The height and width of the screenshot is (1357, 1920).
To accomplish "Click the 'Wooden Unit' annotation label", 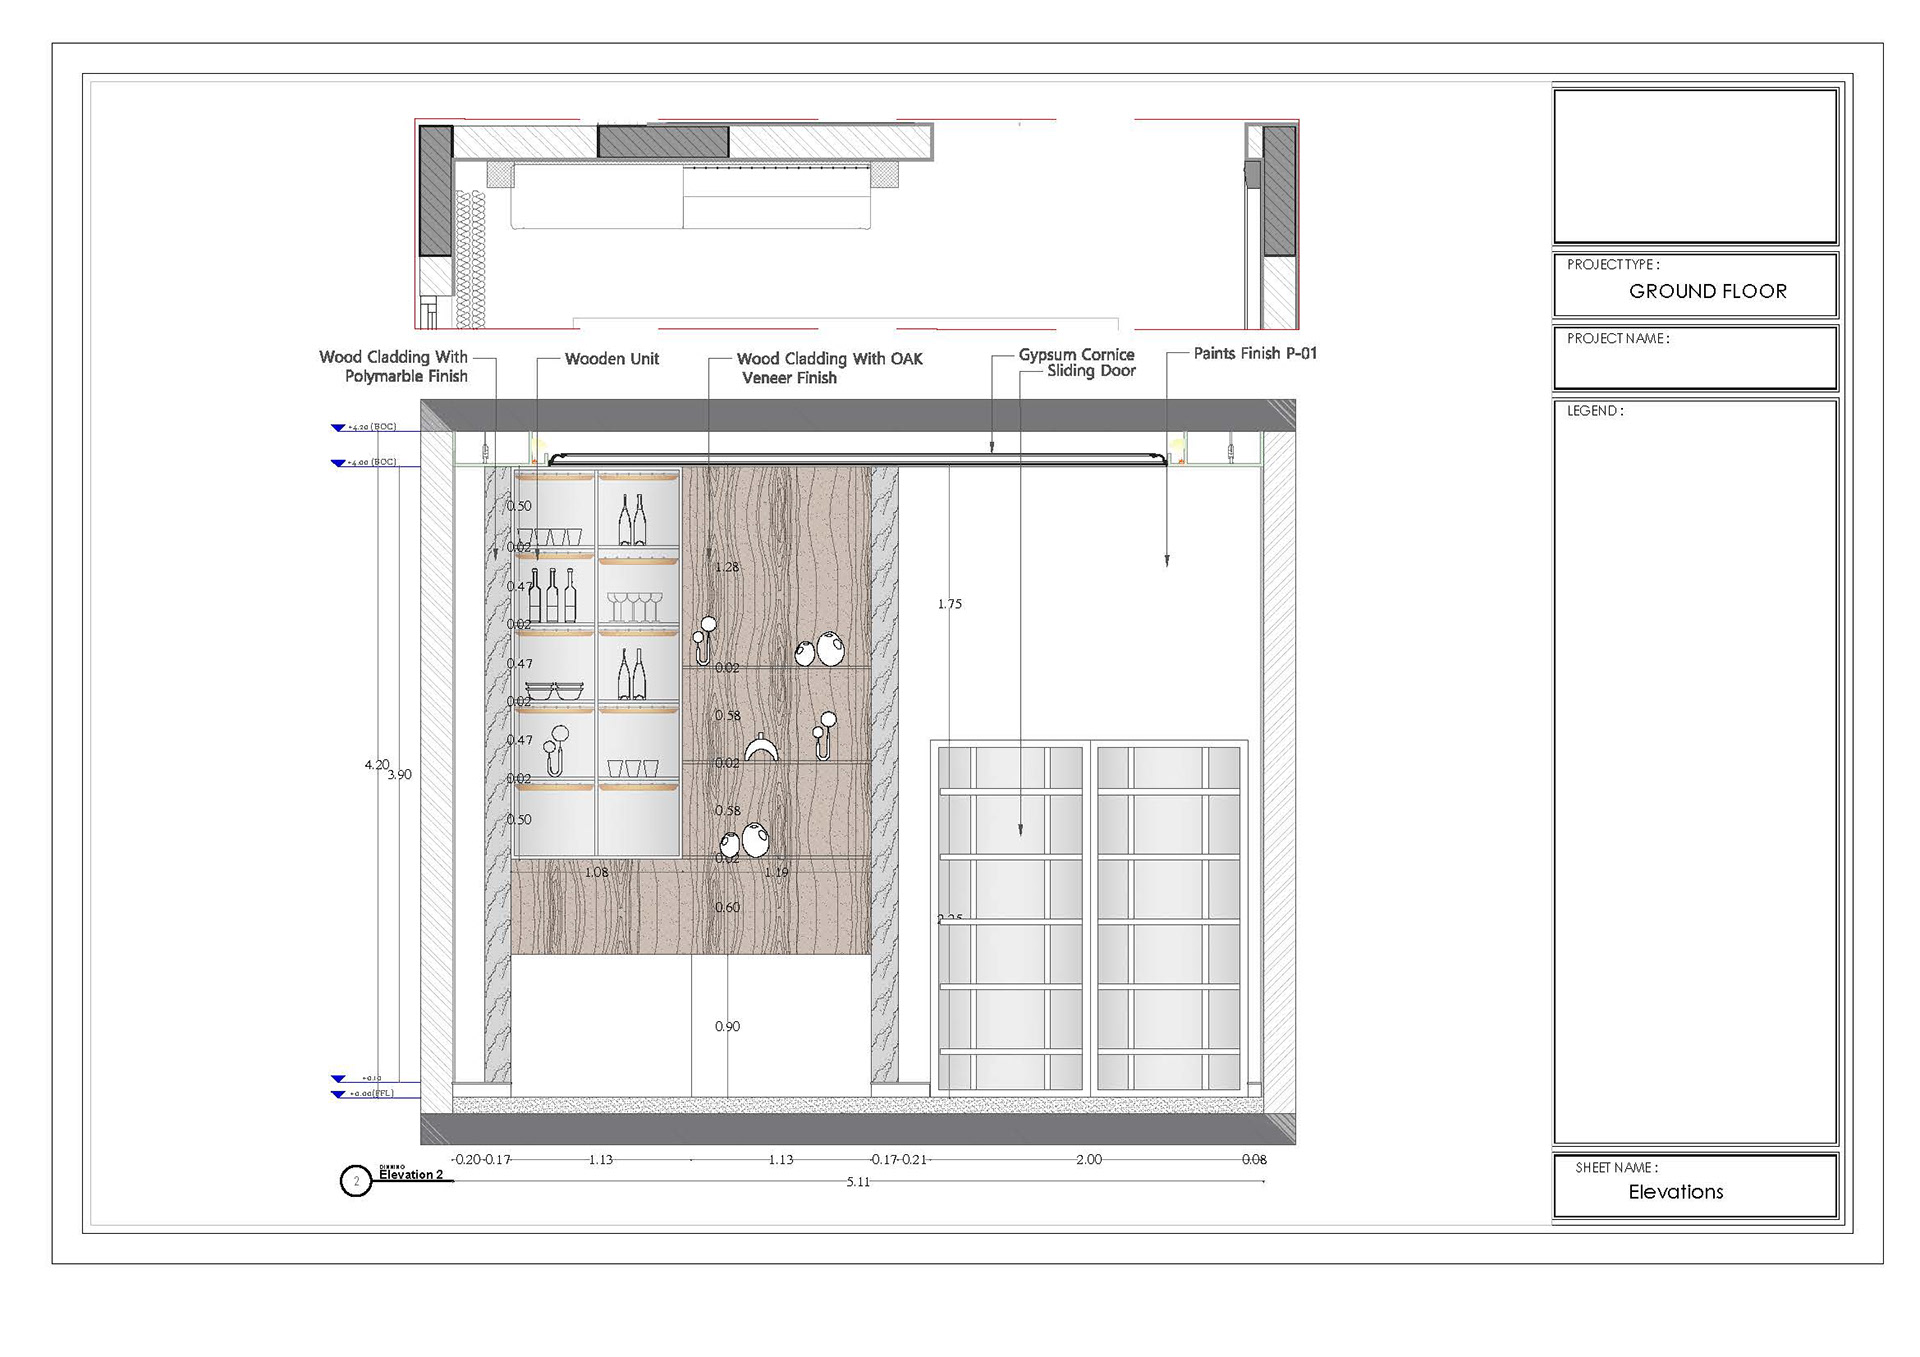I will pos(611,359).
